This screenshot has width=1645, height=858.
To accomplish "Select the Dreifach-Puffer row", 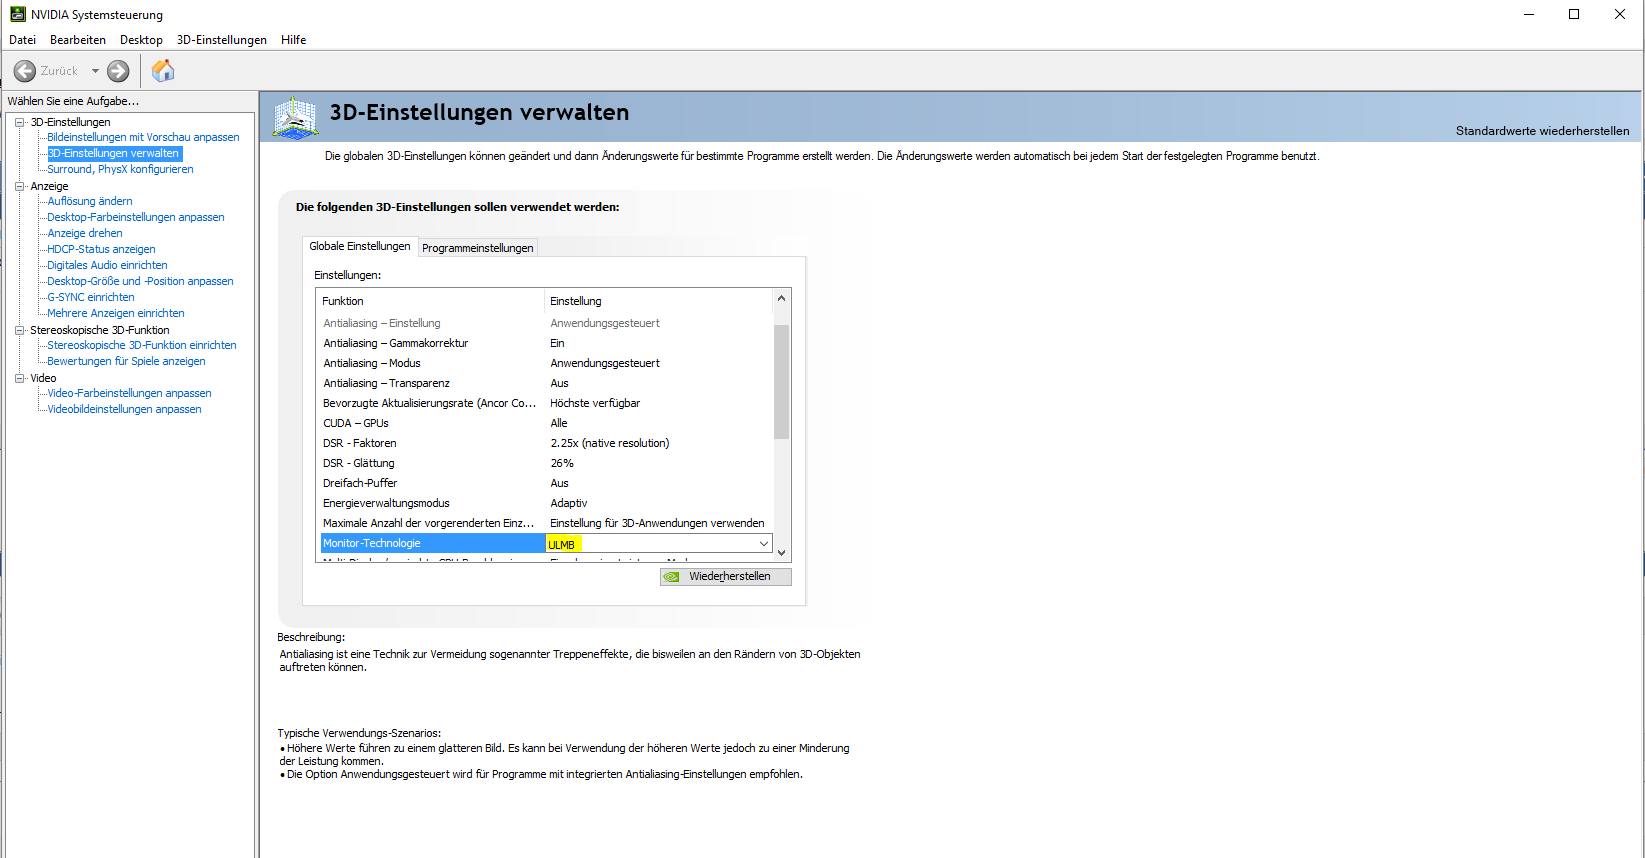I will [x=546, y=483].
